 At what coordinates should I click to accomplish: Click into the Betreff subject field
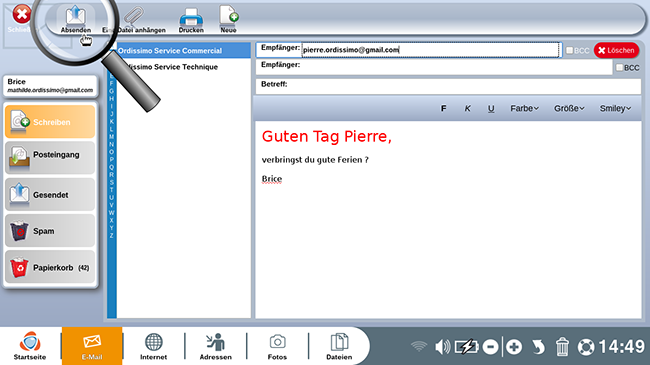448,86
